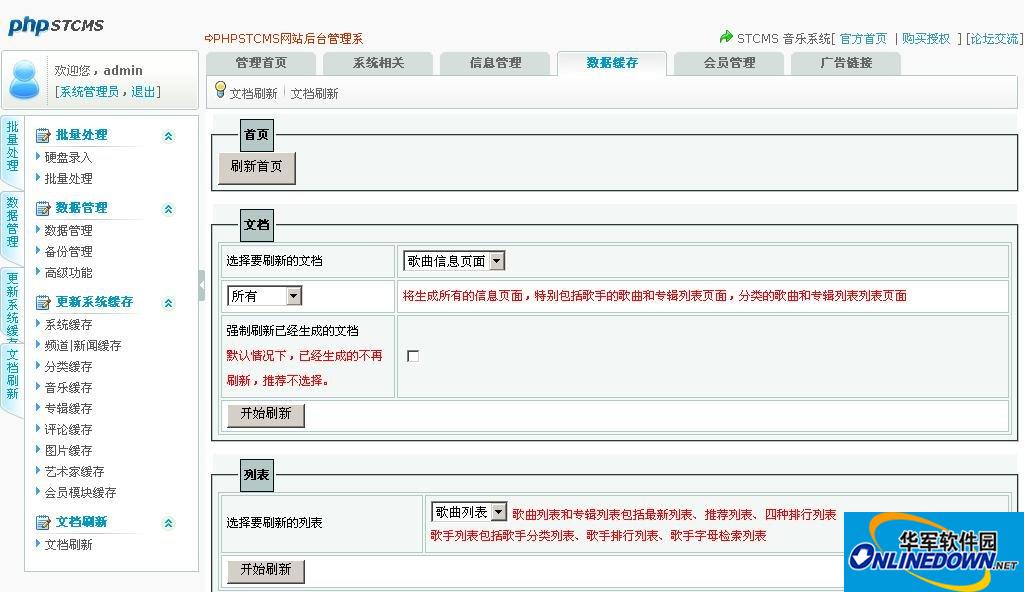
Task: Click the 批量处理 notebook icon in sidebar
Action: [42, 134]
